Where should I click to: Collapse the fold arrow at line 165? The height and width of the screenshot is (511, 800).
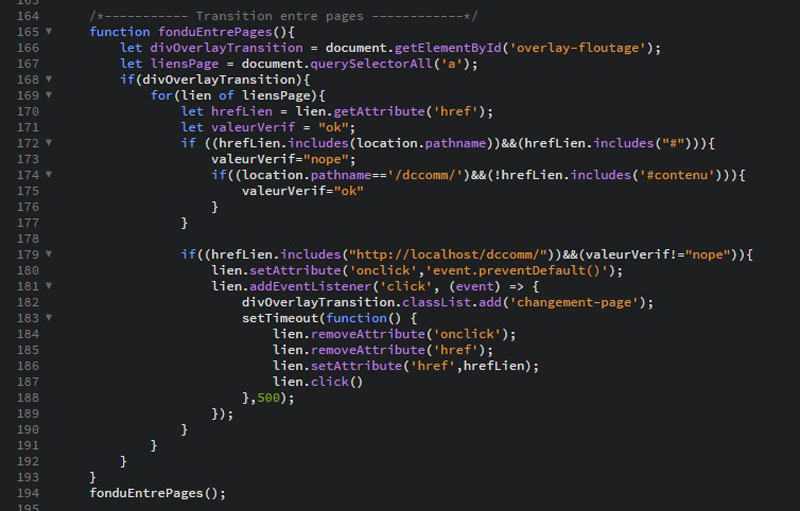click(x=49, y=32)
